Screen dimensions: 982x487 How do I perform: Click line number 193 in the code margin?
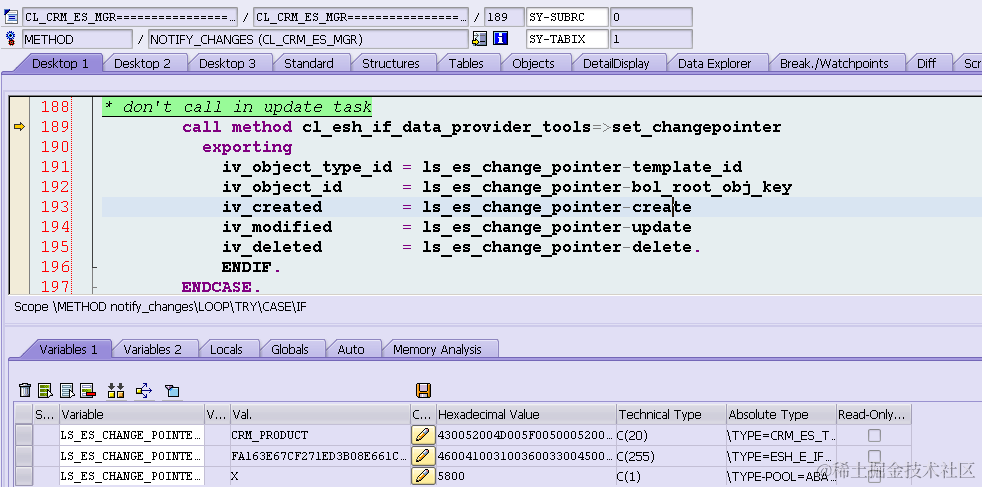click(55, 207)
